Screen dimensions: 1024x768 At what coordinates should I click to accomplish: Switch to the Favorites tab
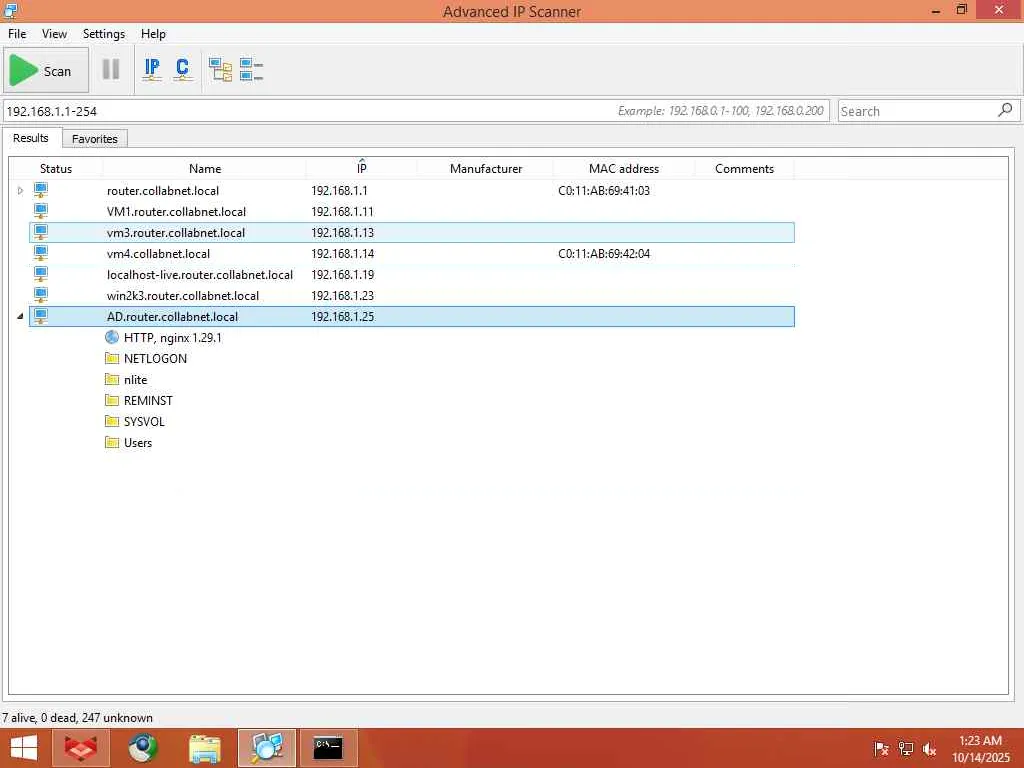point(95,139)
